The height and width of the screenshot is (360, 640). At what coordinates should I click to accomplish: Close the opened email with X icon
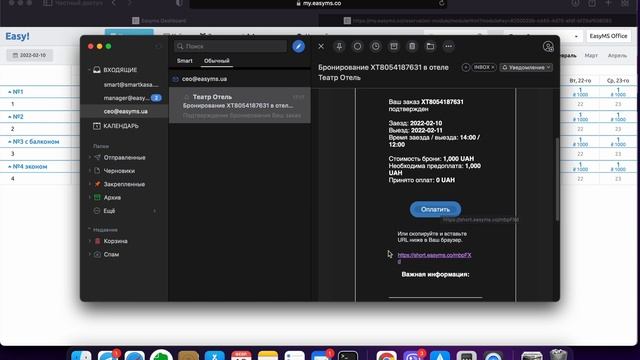321,47
